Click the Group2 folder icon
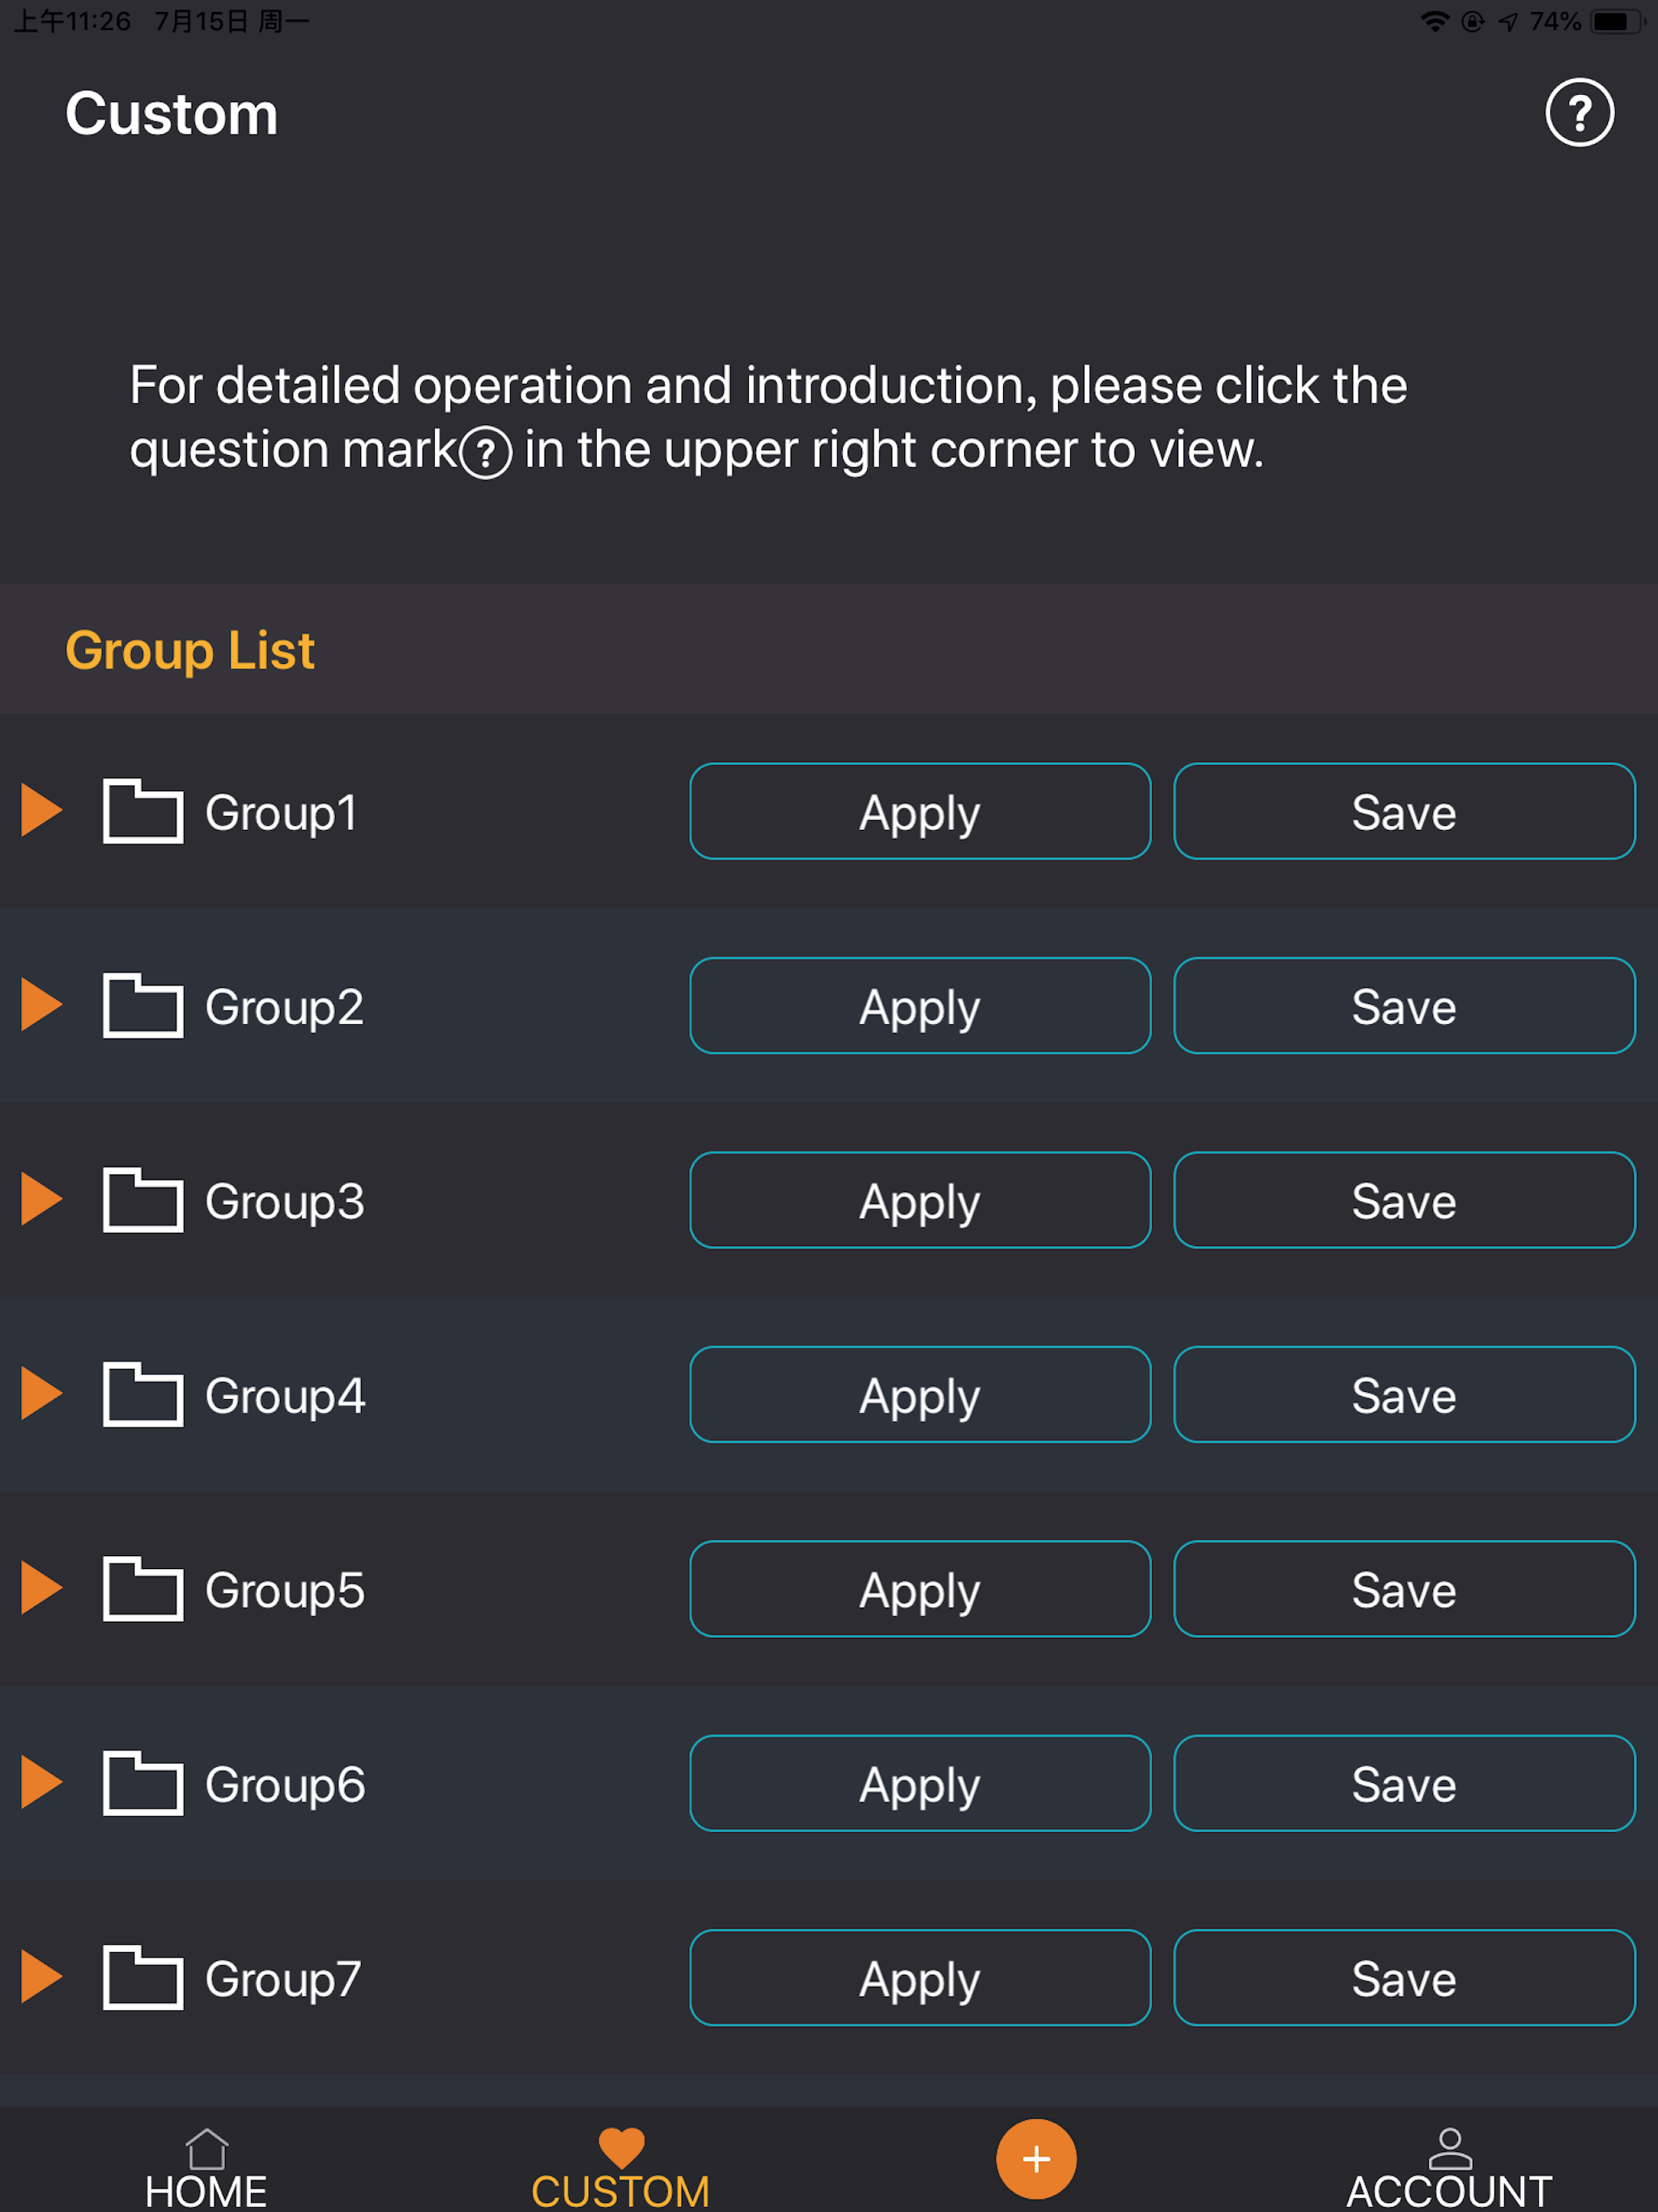1658x2212 pixels. [x=143, y=1005]
